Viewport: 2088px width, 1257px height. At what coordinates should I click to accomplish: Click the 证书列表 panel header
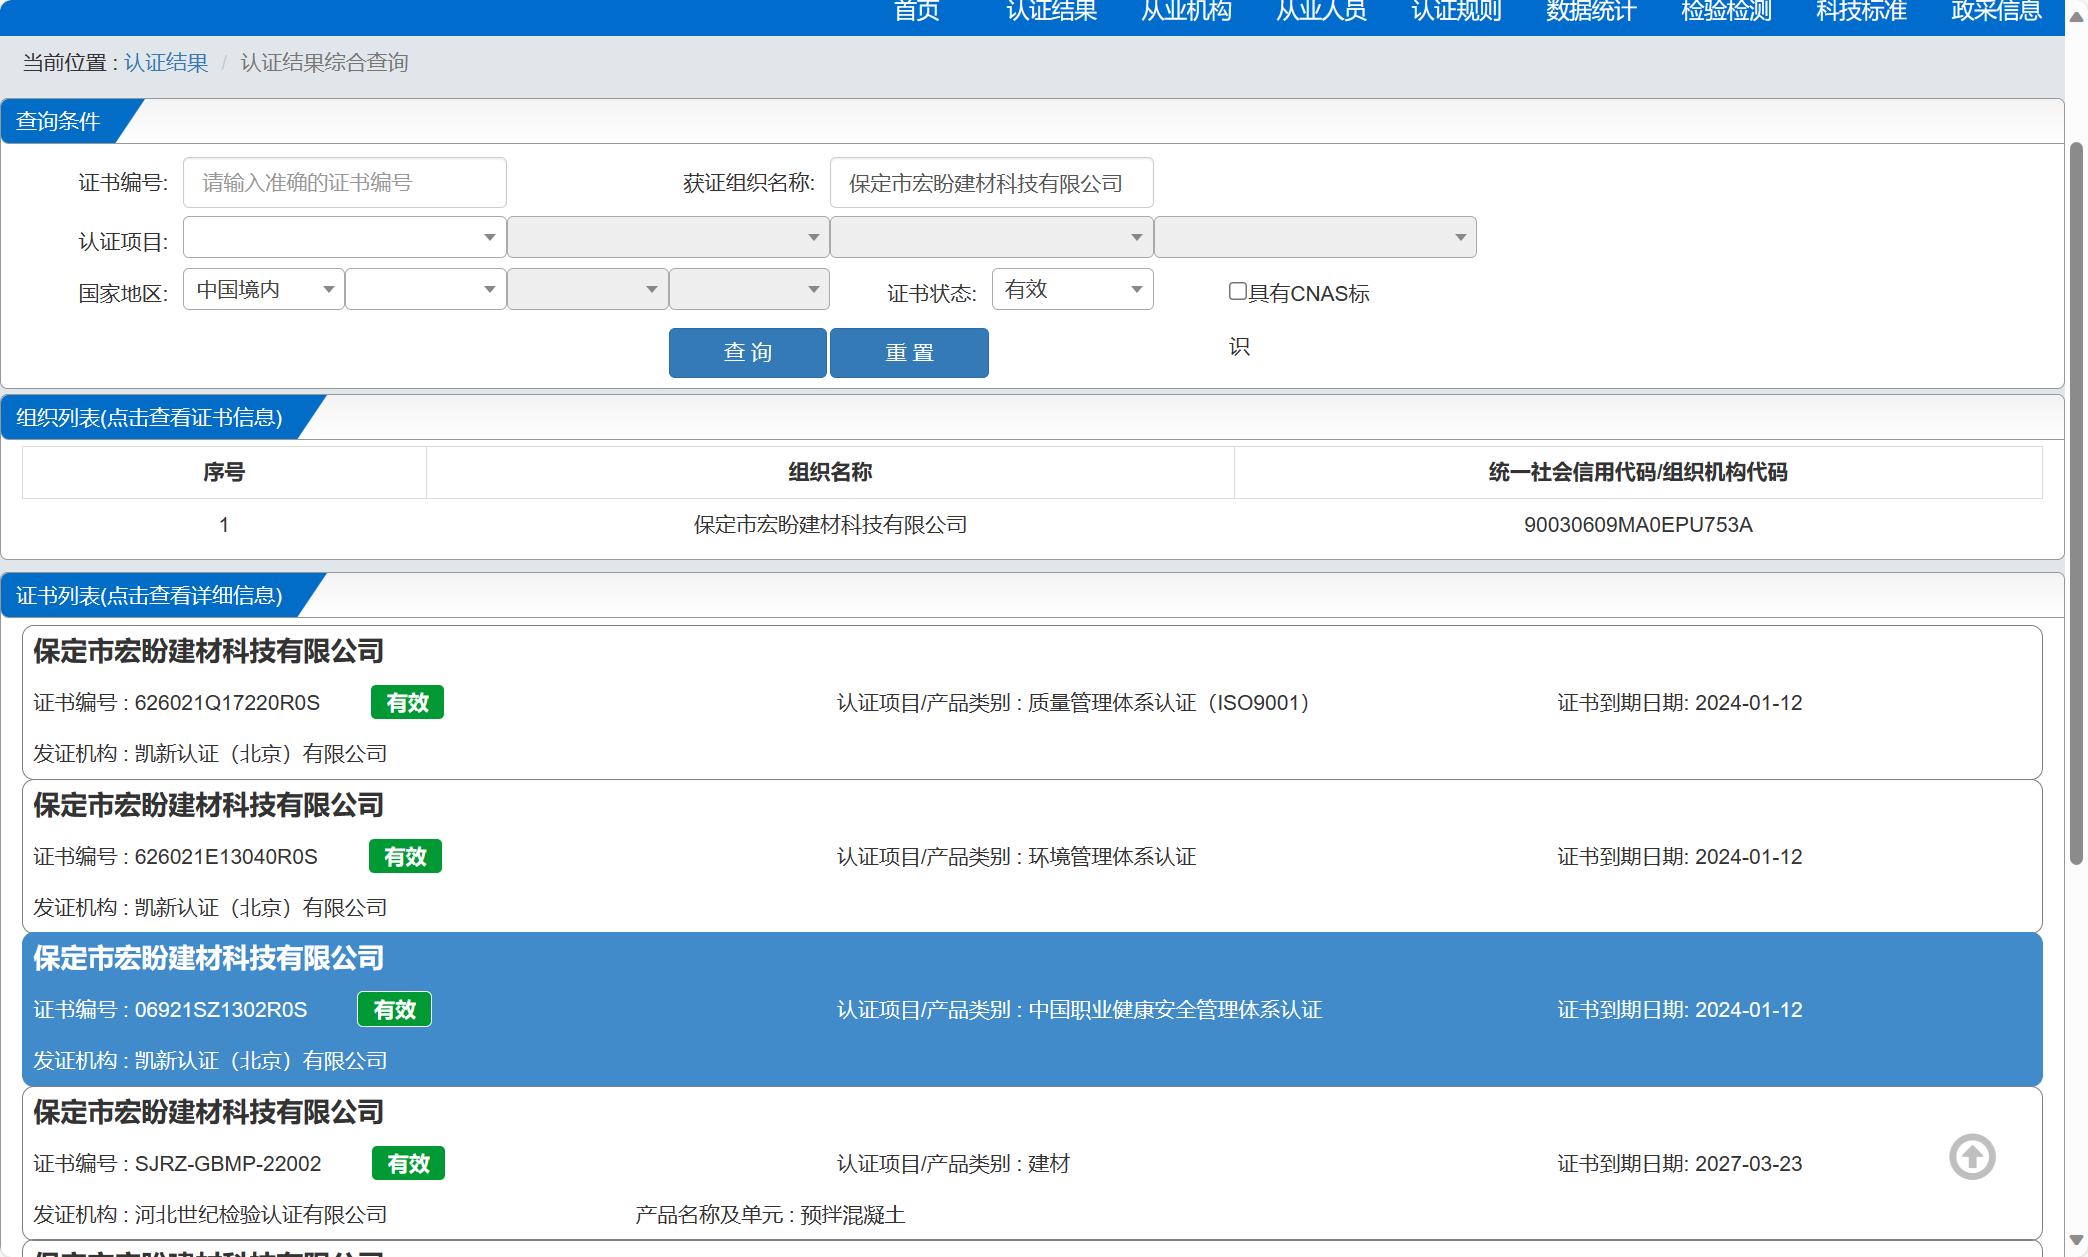tap(149, 595)
